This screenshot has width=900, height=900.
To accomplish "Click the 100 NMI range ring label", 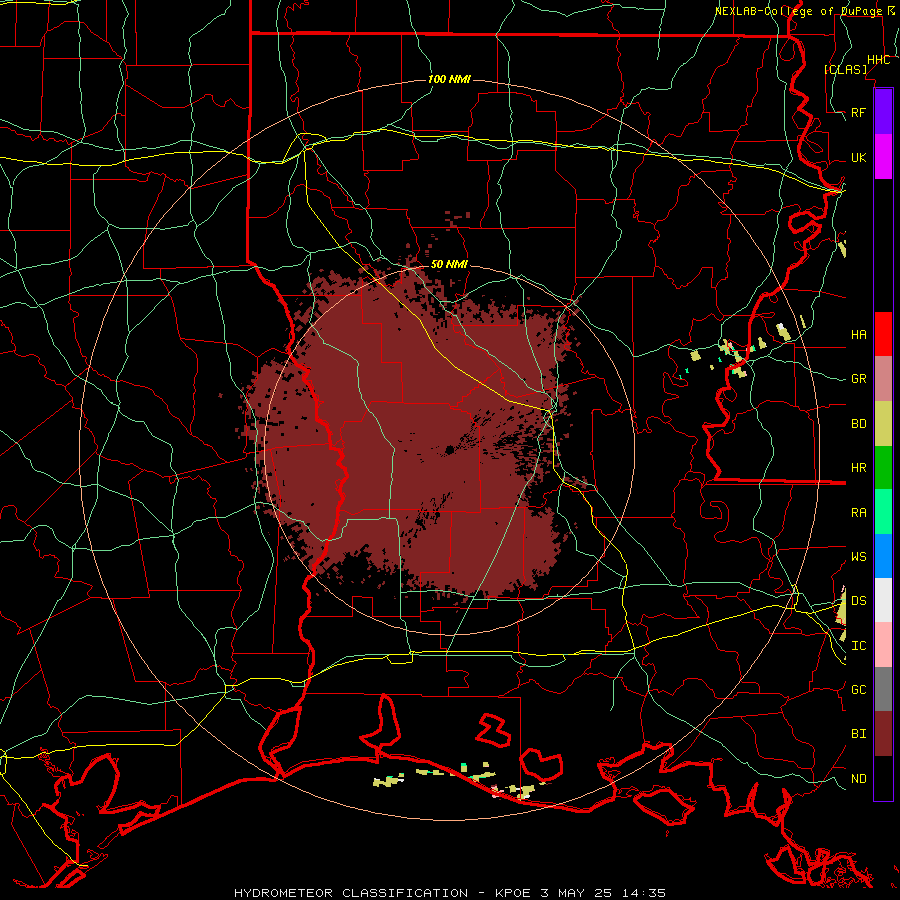I will (449, 79).
